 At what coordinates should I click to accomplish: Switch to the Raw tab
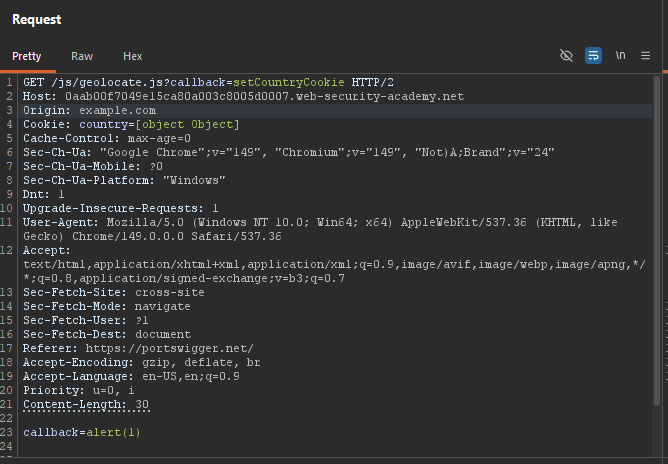[x=82, y=56]
